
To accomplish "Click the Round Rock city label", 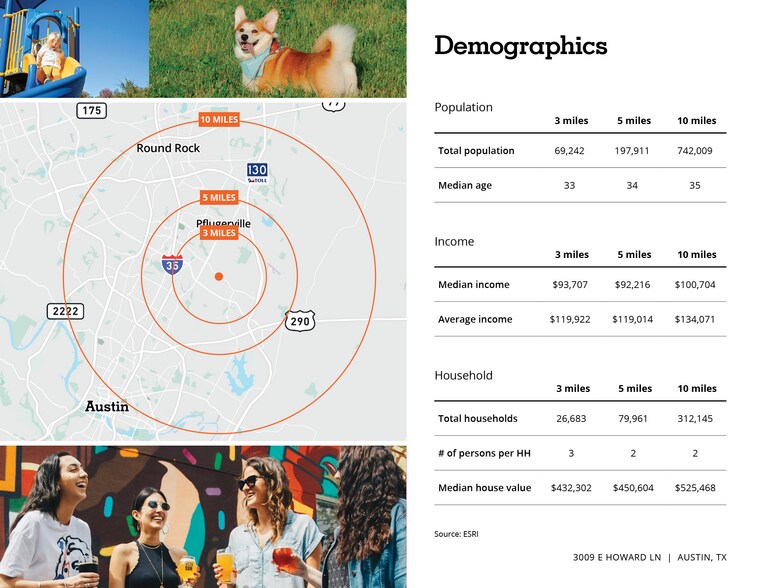I will coord(168,148).
